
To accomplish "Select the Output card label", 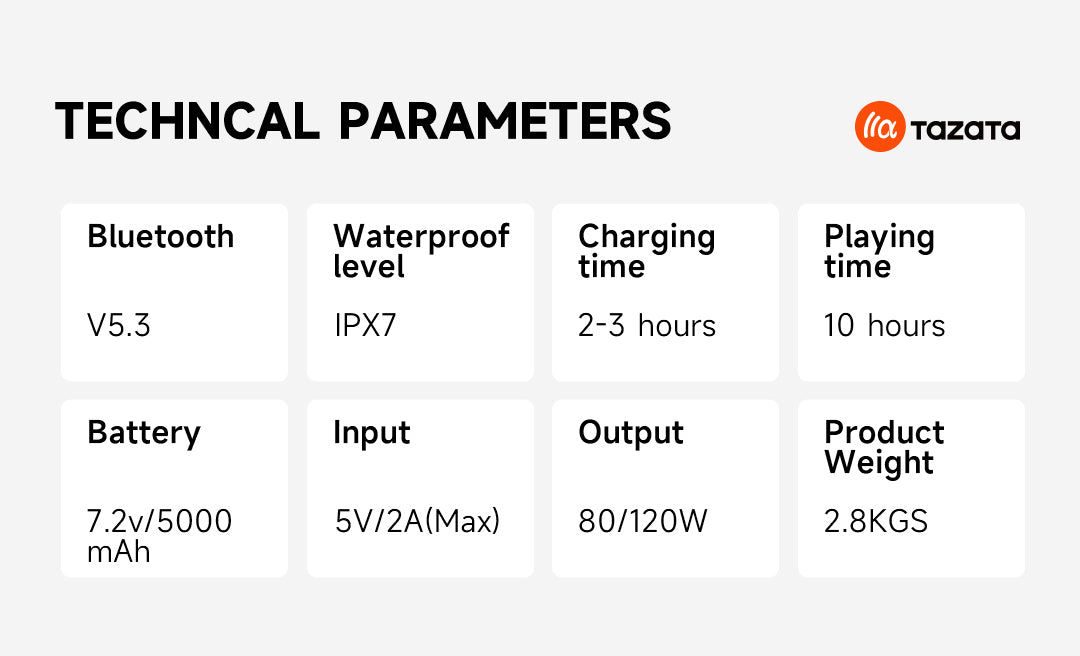I will click(x=631, y=433).
